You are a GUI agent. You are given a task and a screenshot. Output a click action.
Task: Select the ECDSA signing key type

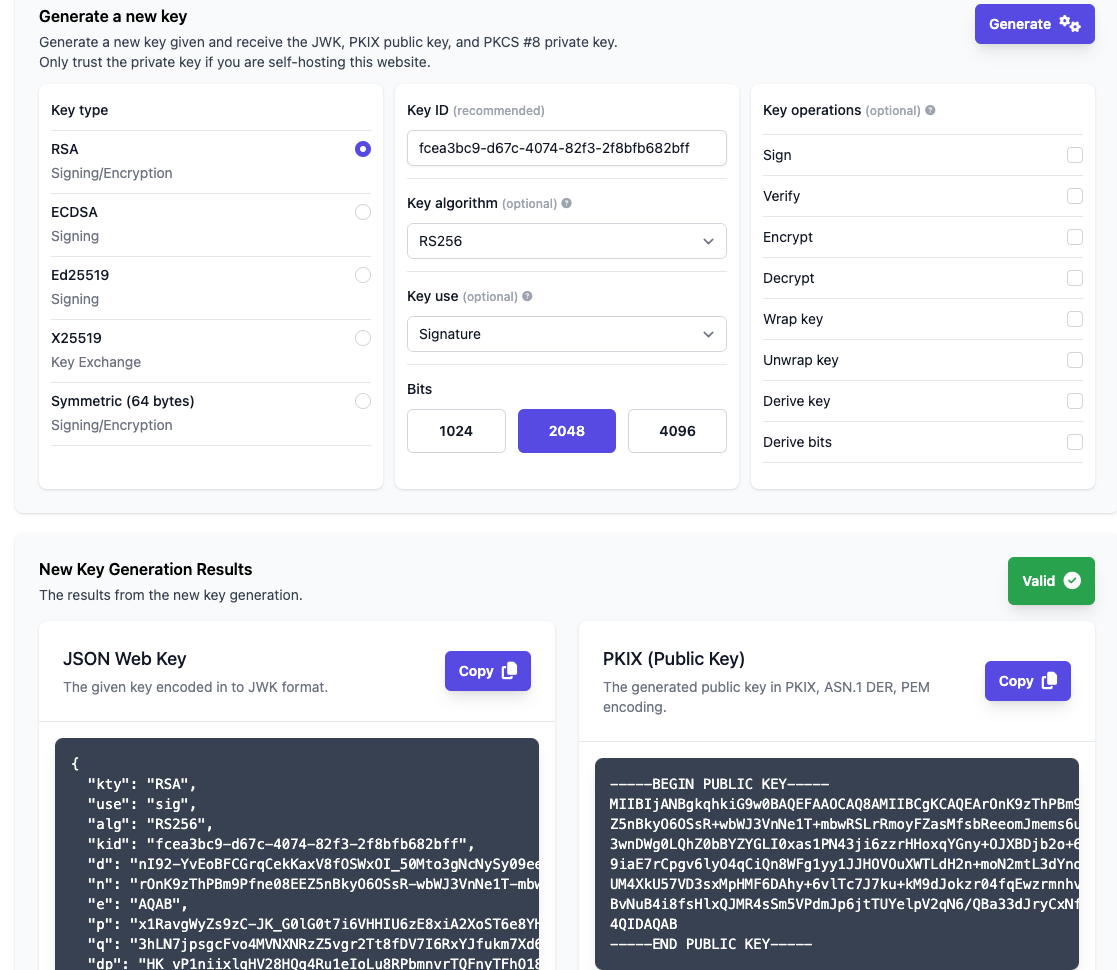pyautogui.click(x=363, y=212)
